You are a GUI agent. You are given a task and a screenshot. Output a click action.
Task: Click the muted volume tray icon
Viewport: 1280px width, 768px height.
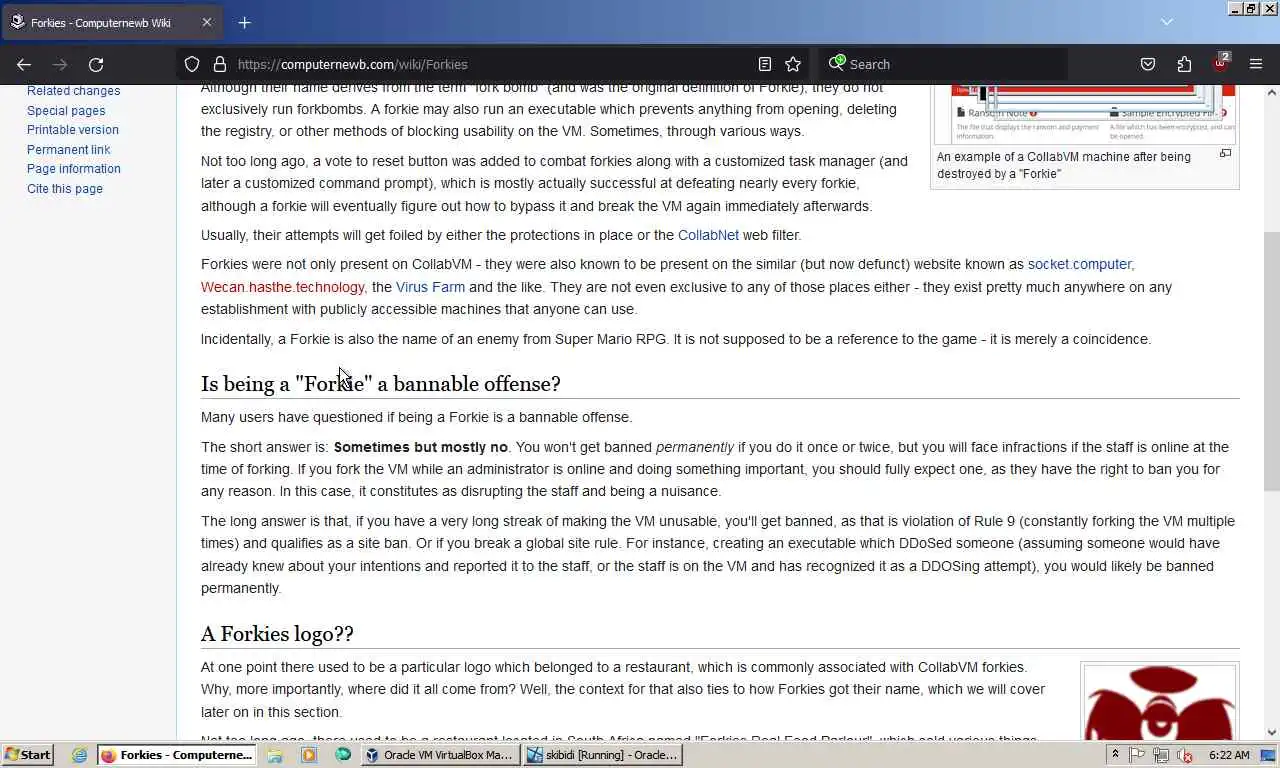coord(1184,755)
